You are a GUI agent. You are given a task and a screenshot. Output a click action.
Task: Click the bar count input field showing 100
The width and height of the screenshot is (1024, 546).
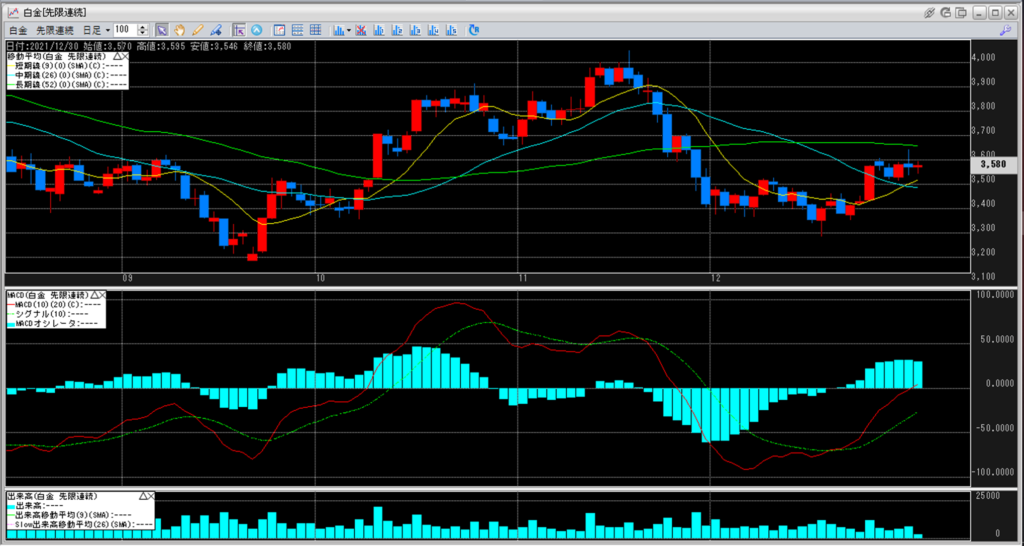tap(124, 30)
